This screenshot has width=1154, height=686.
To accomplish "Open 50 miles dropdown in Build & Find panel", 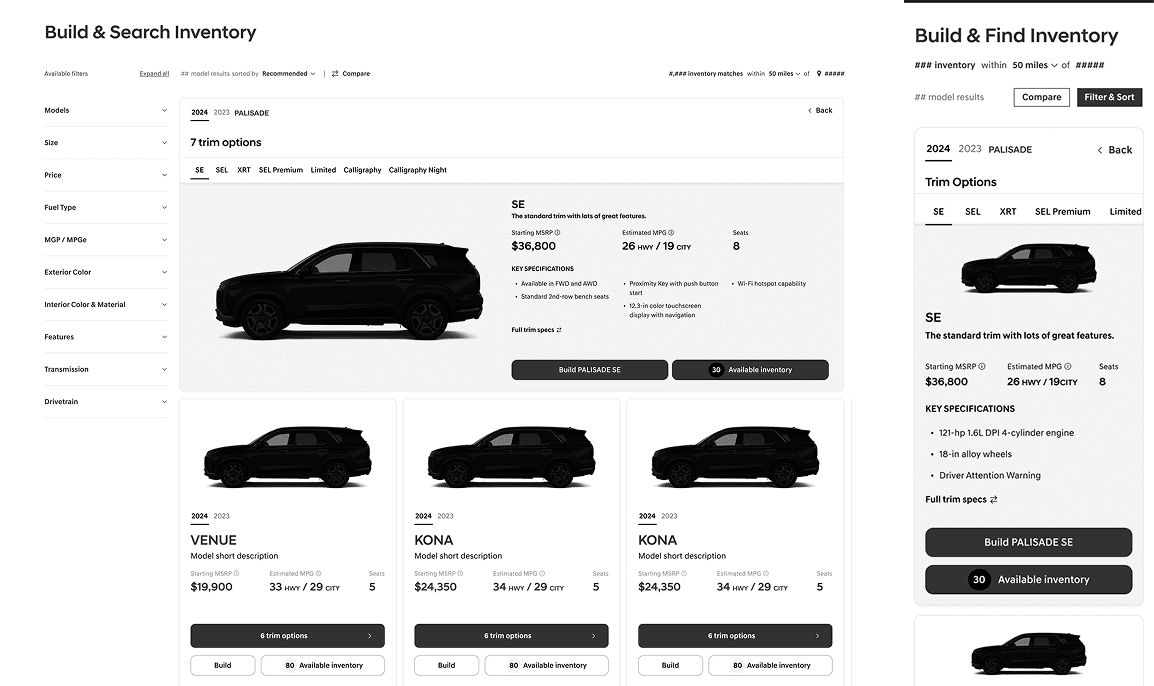I will [1035, 65].
